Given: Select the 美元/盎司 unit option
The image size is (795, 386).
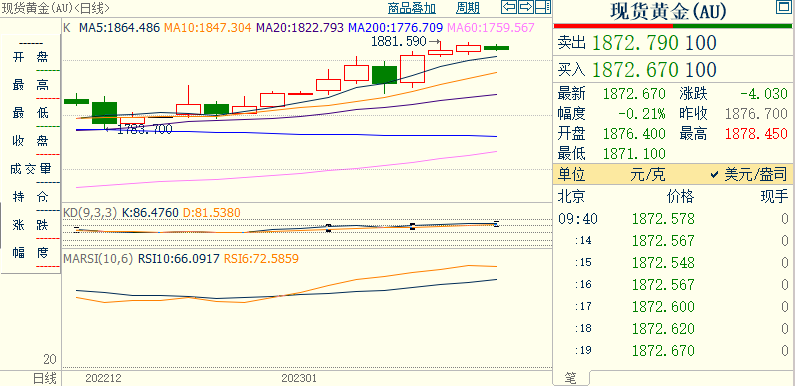Looking at the screenshot, I should (749, 175).
